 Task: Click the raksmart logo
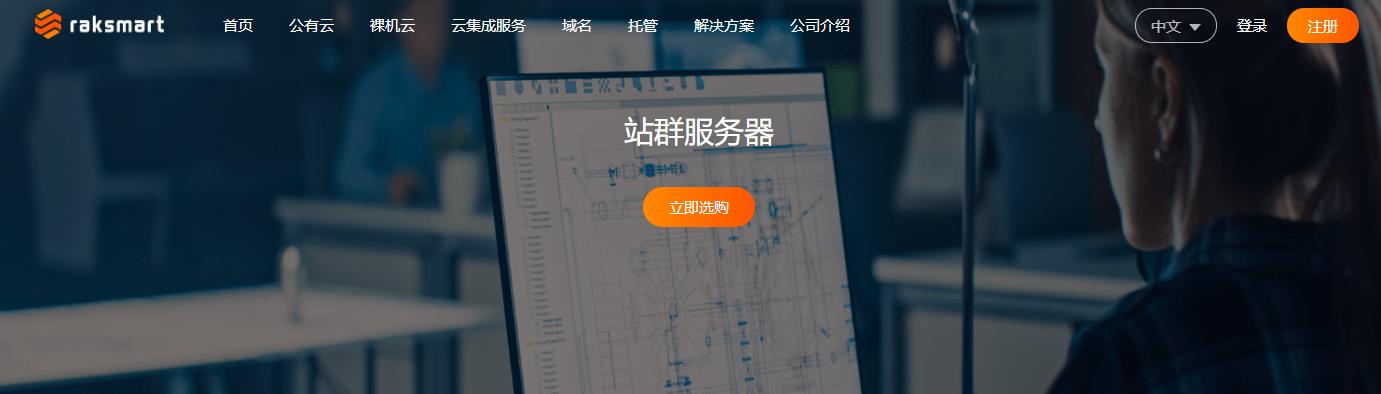click(x=98, y=24)
